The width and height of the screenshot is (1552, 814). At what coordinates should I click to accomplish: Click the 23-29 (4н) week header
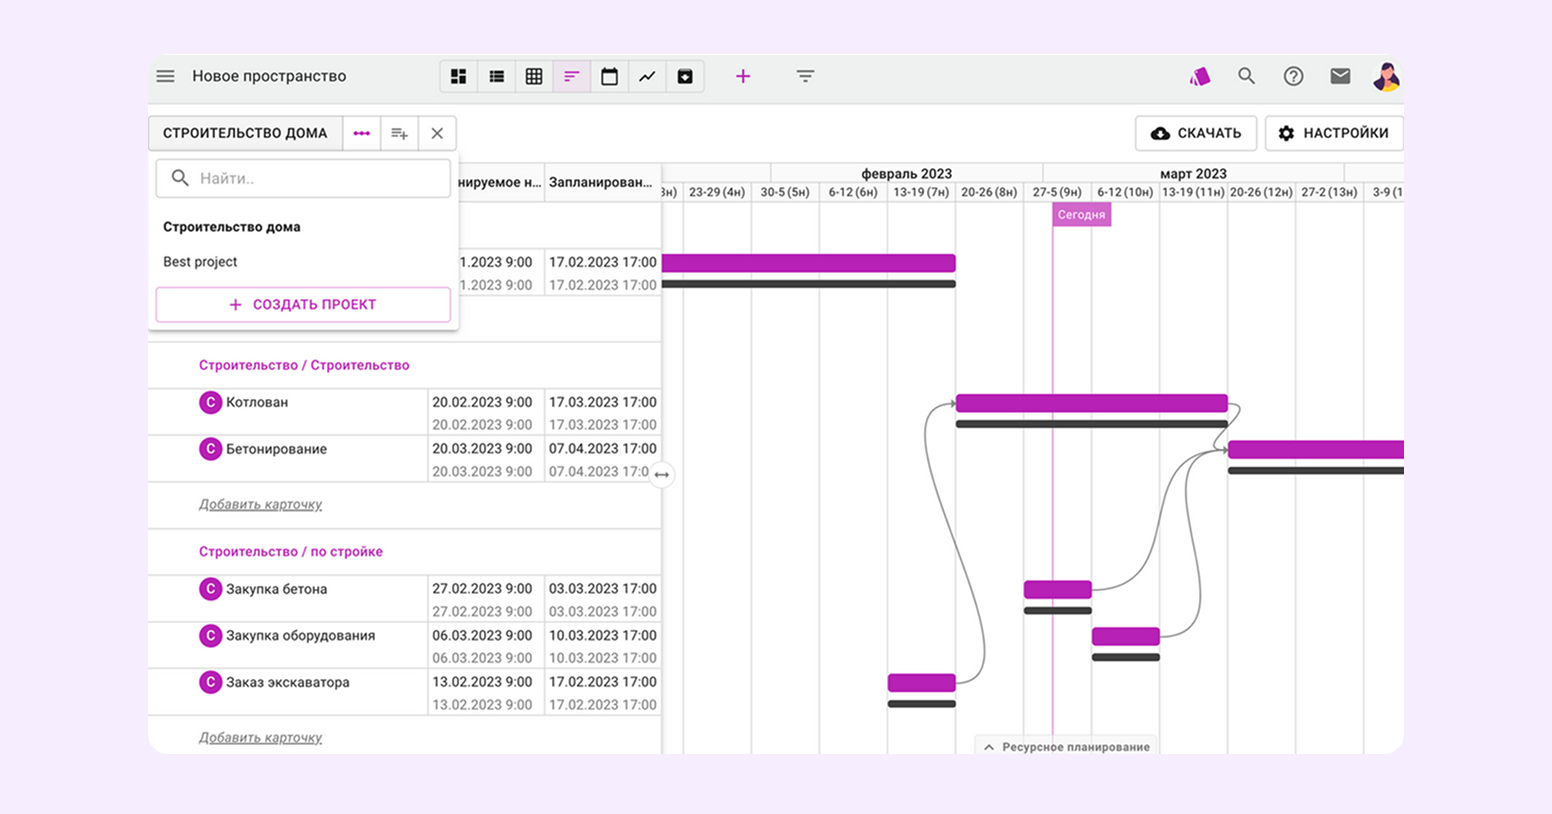[717, 192]
